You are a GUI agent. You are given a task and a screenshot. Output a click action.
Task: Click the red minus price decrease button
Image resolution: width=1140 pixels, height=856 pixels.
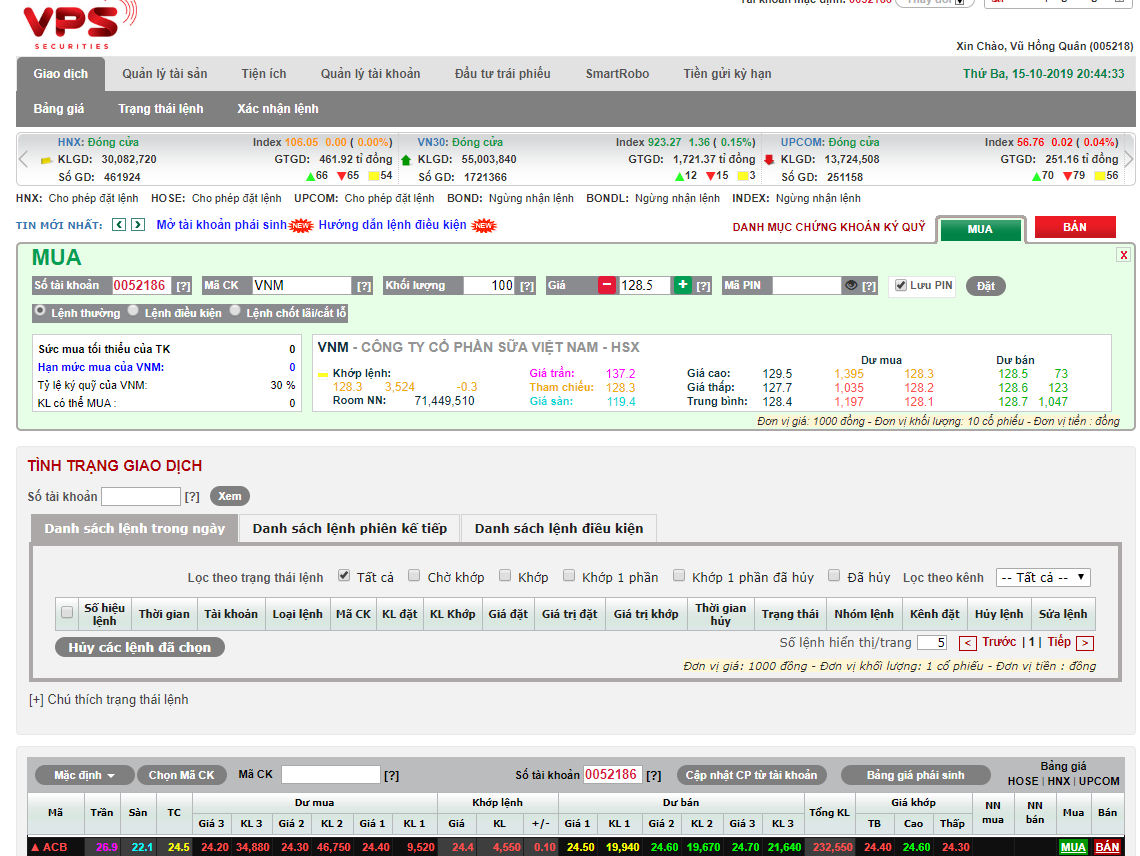click(x=608, y=285)
